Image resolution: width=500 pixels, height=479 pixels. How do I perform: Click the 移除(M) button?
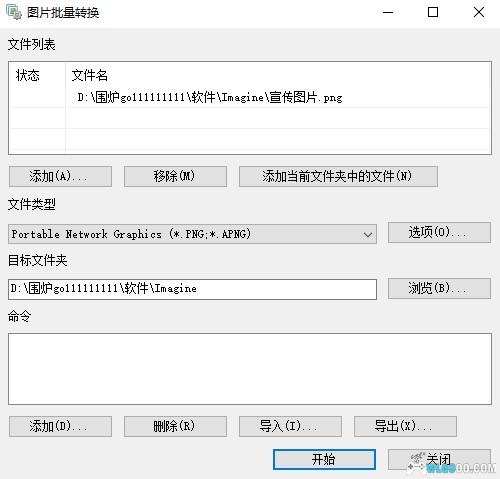tap(175, 176)
